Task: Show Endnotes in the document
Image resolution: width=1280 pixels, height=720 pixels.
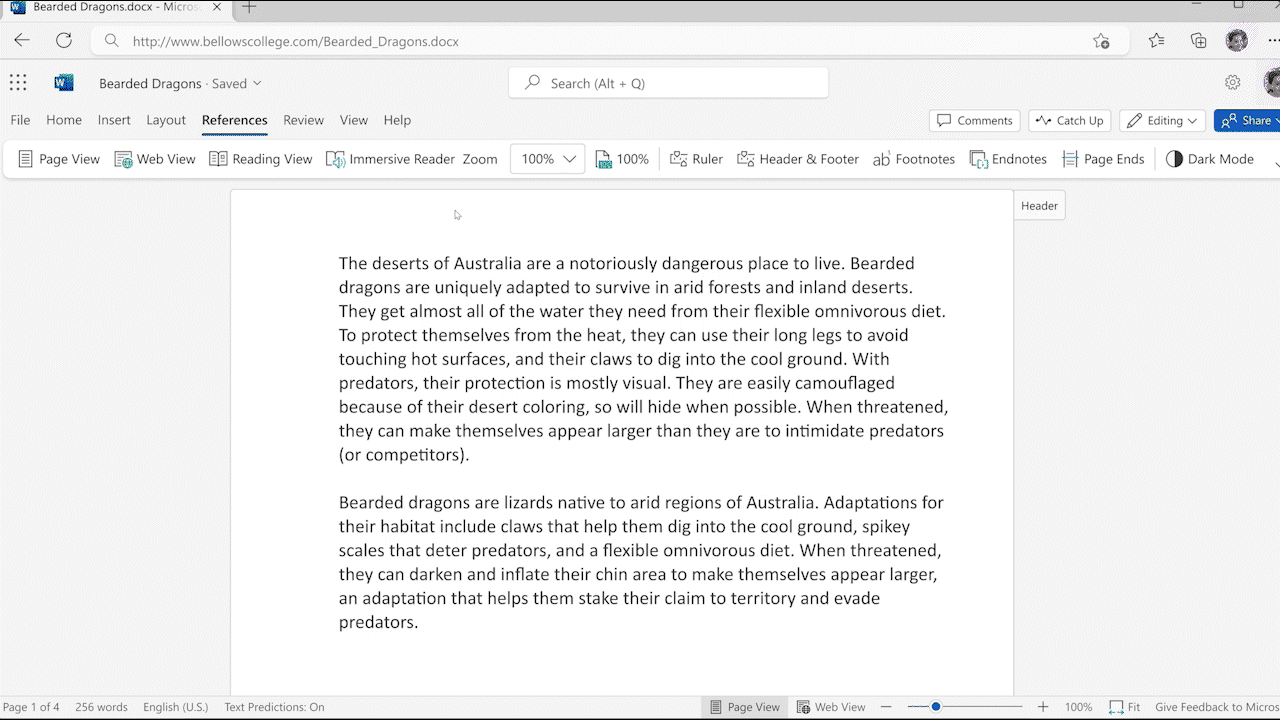Action: point(1008,159)
